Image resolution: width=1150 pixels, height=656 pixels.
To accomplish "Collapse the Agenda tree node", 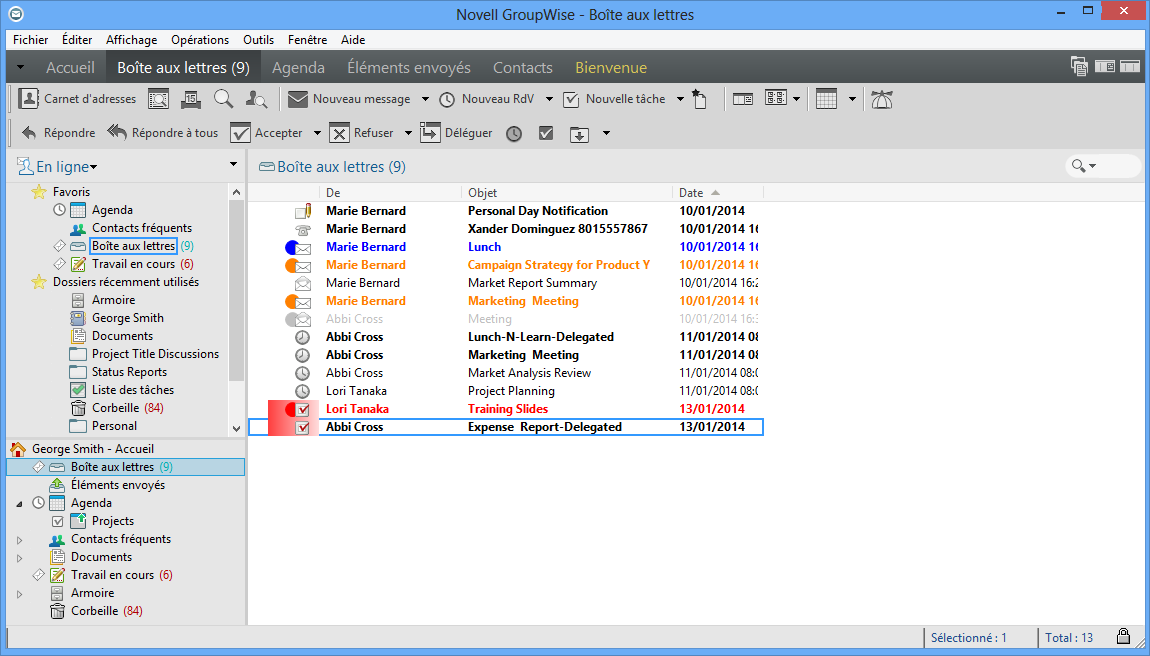I will (x=19, y=504).
